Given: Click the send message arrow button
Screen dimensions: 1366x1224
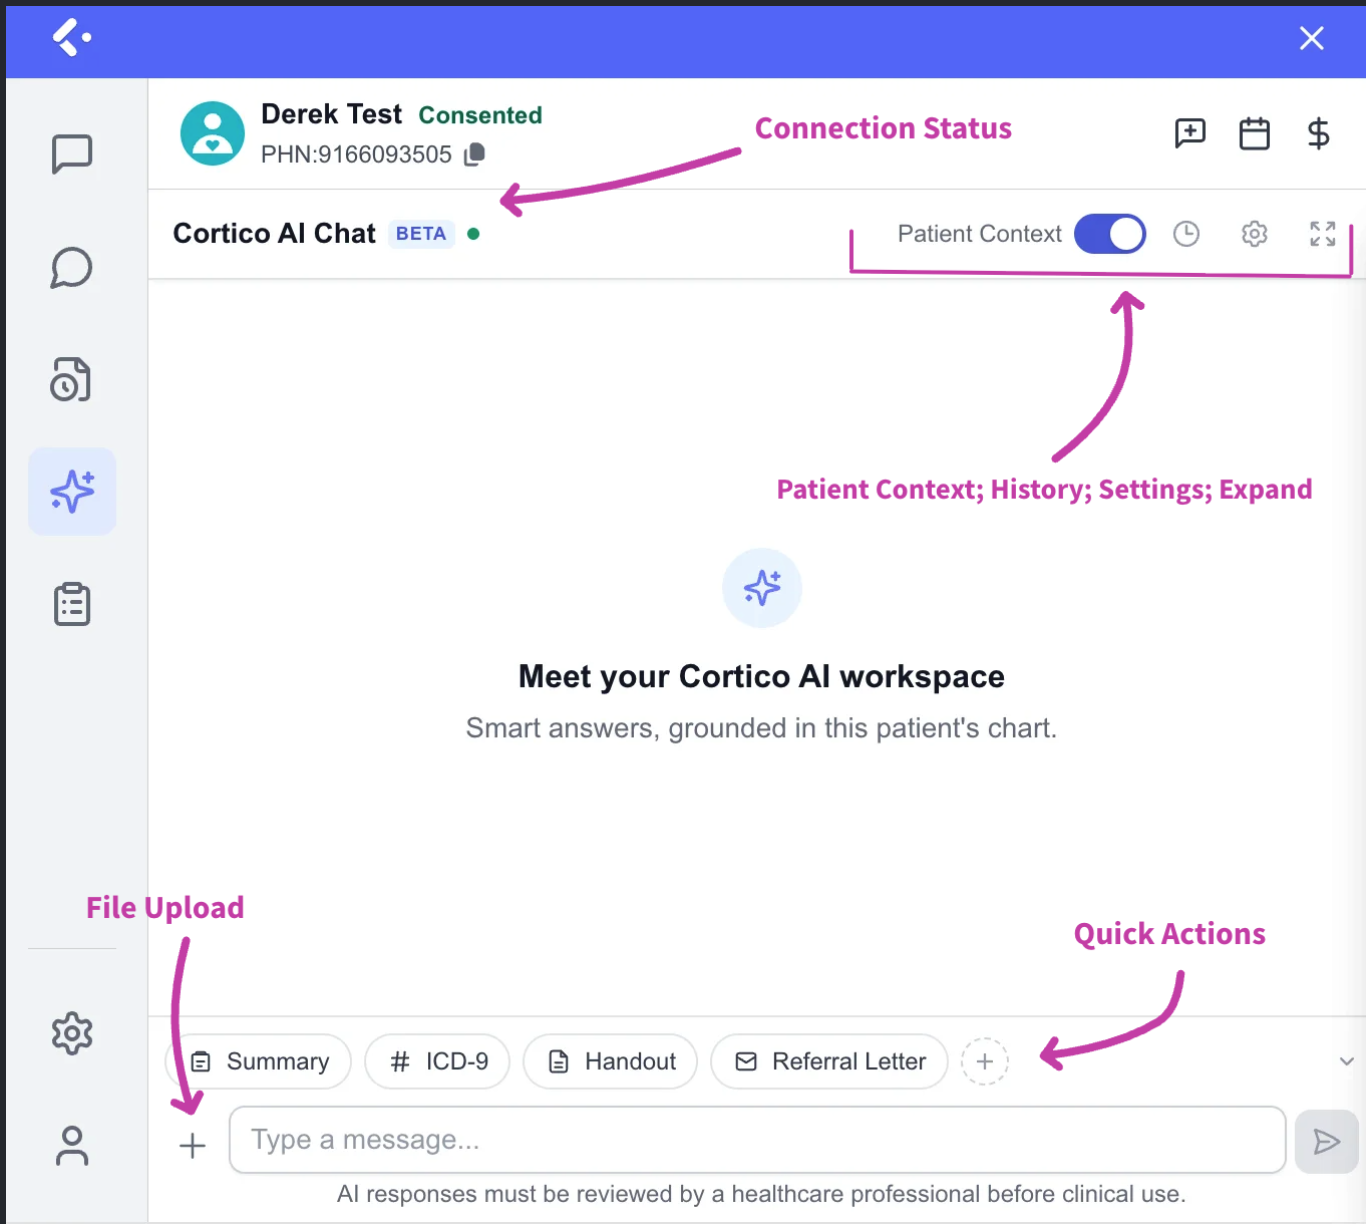Looking at the screenshot, I should pos(1326,1141).
